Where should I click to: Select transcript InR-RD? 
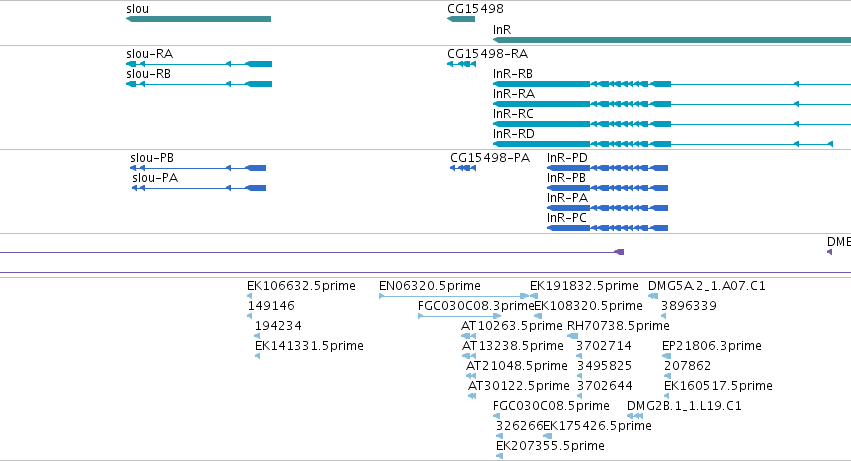(663, 144)
